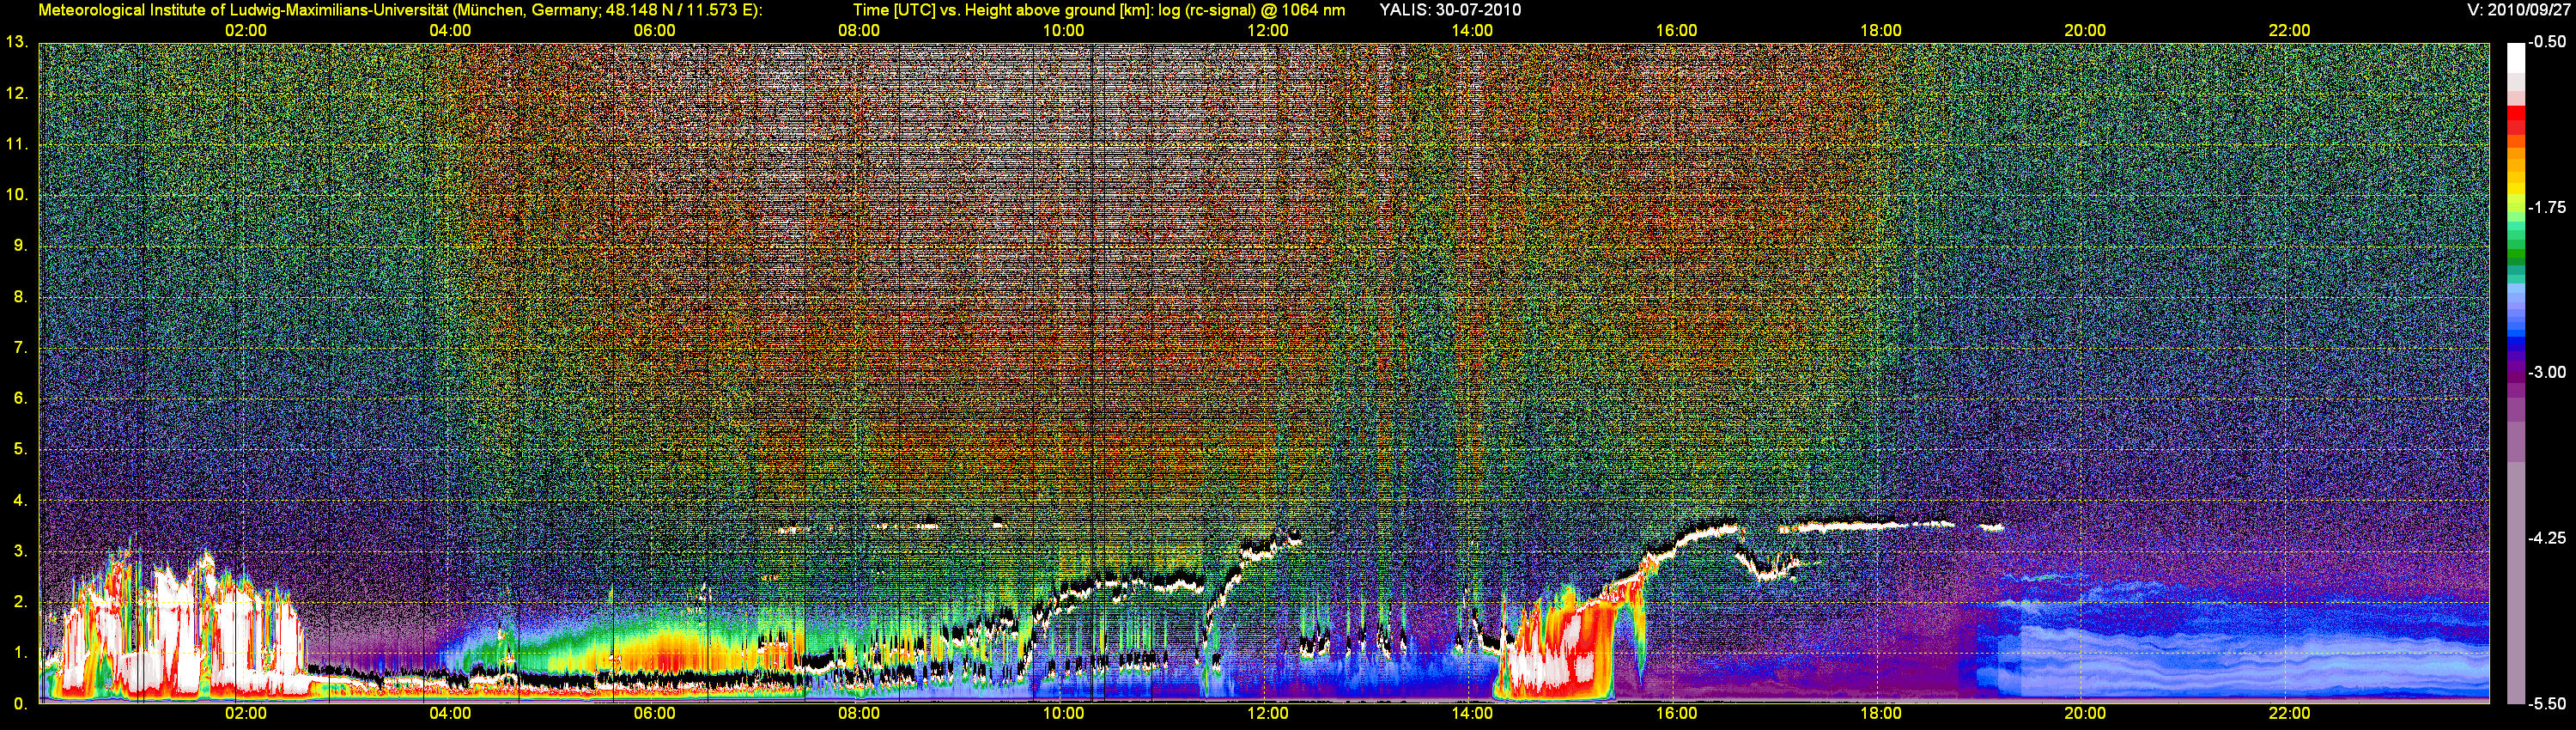This screenshot has height=730, width=2576.
Task: Click the 22:00 label on the bottom time axis
Action: [x=2289, y=713]
